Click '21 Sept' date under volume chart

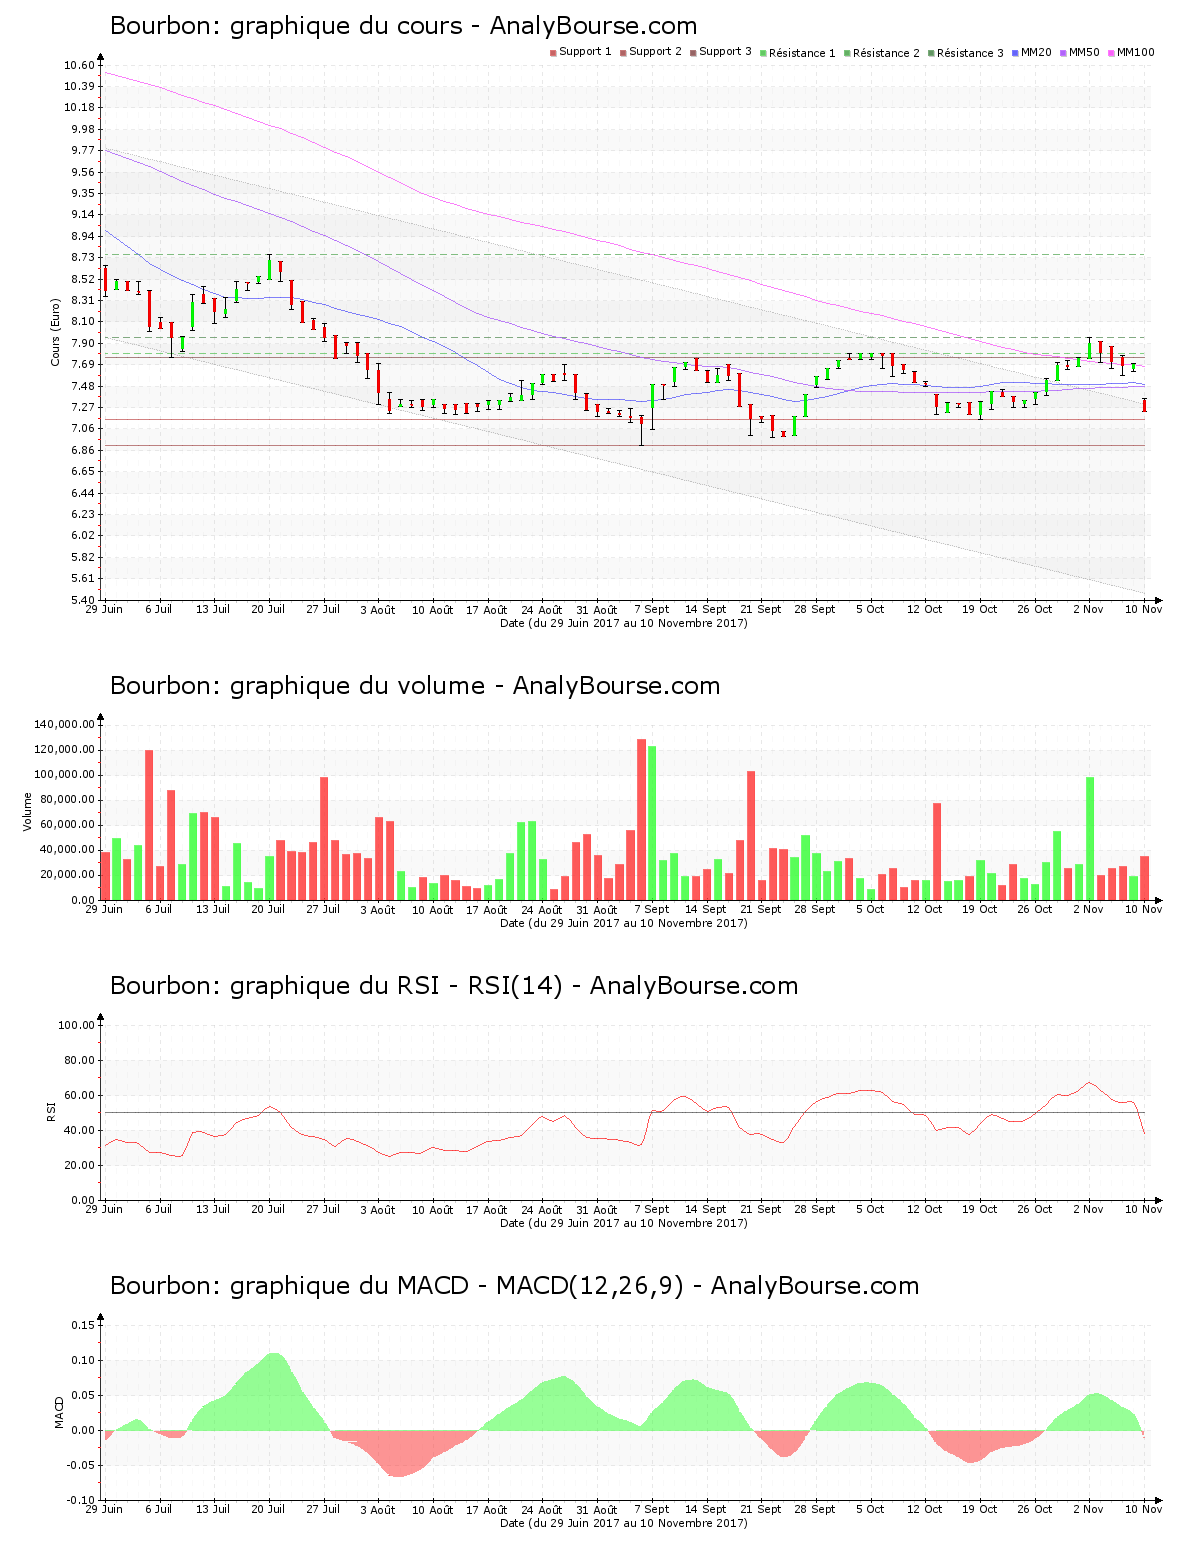click(x=760, y=910)
